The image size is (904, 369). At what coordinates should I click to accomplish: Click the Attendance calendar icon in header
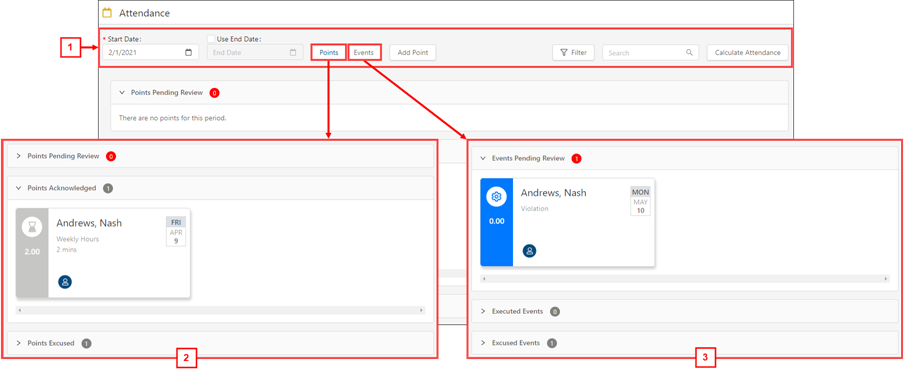click(x=107, y=13)
